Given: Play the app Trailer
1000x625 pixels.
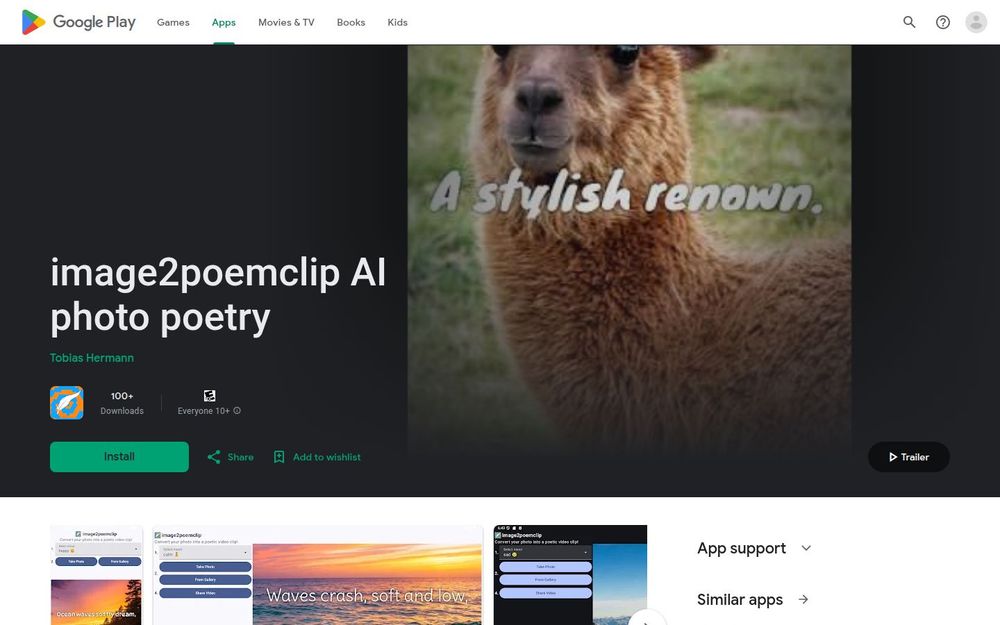Looking at the screenshot, I should pos(908,457).
